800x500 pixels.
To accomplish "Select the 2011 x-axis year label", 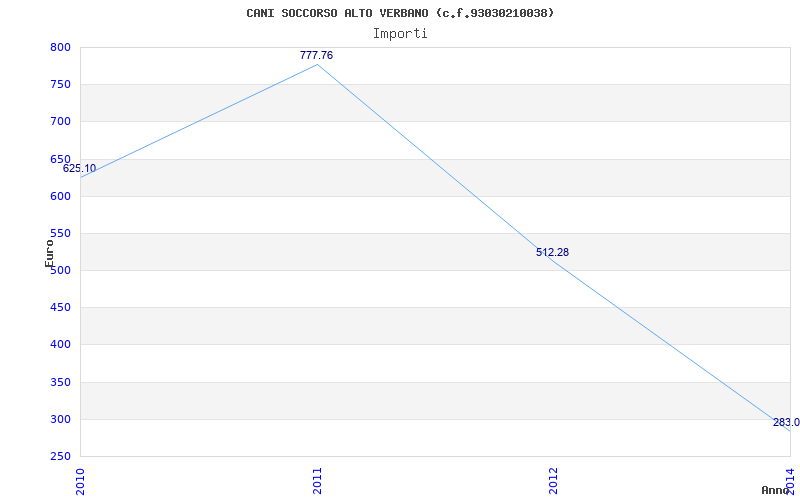I will point(317,481).
